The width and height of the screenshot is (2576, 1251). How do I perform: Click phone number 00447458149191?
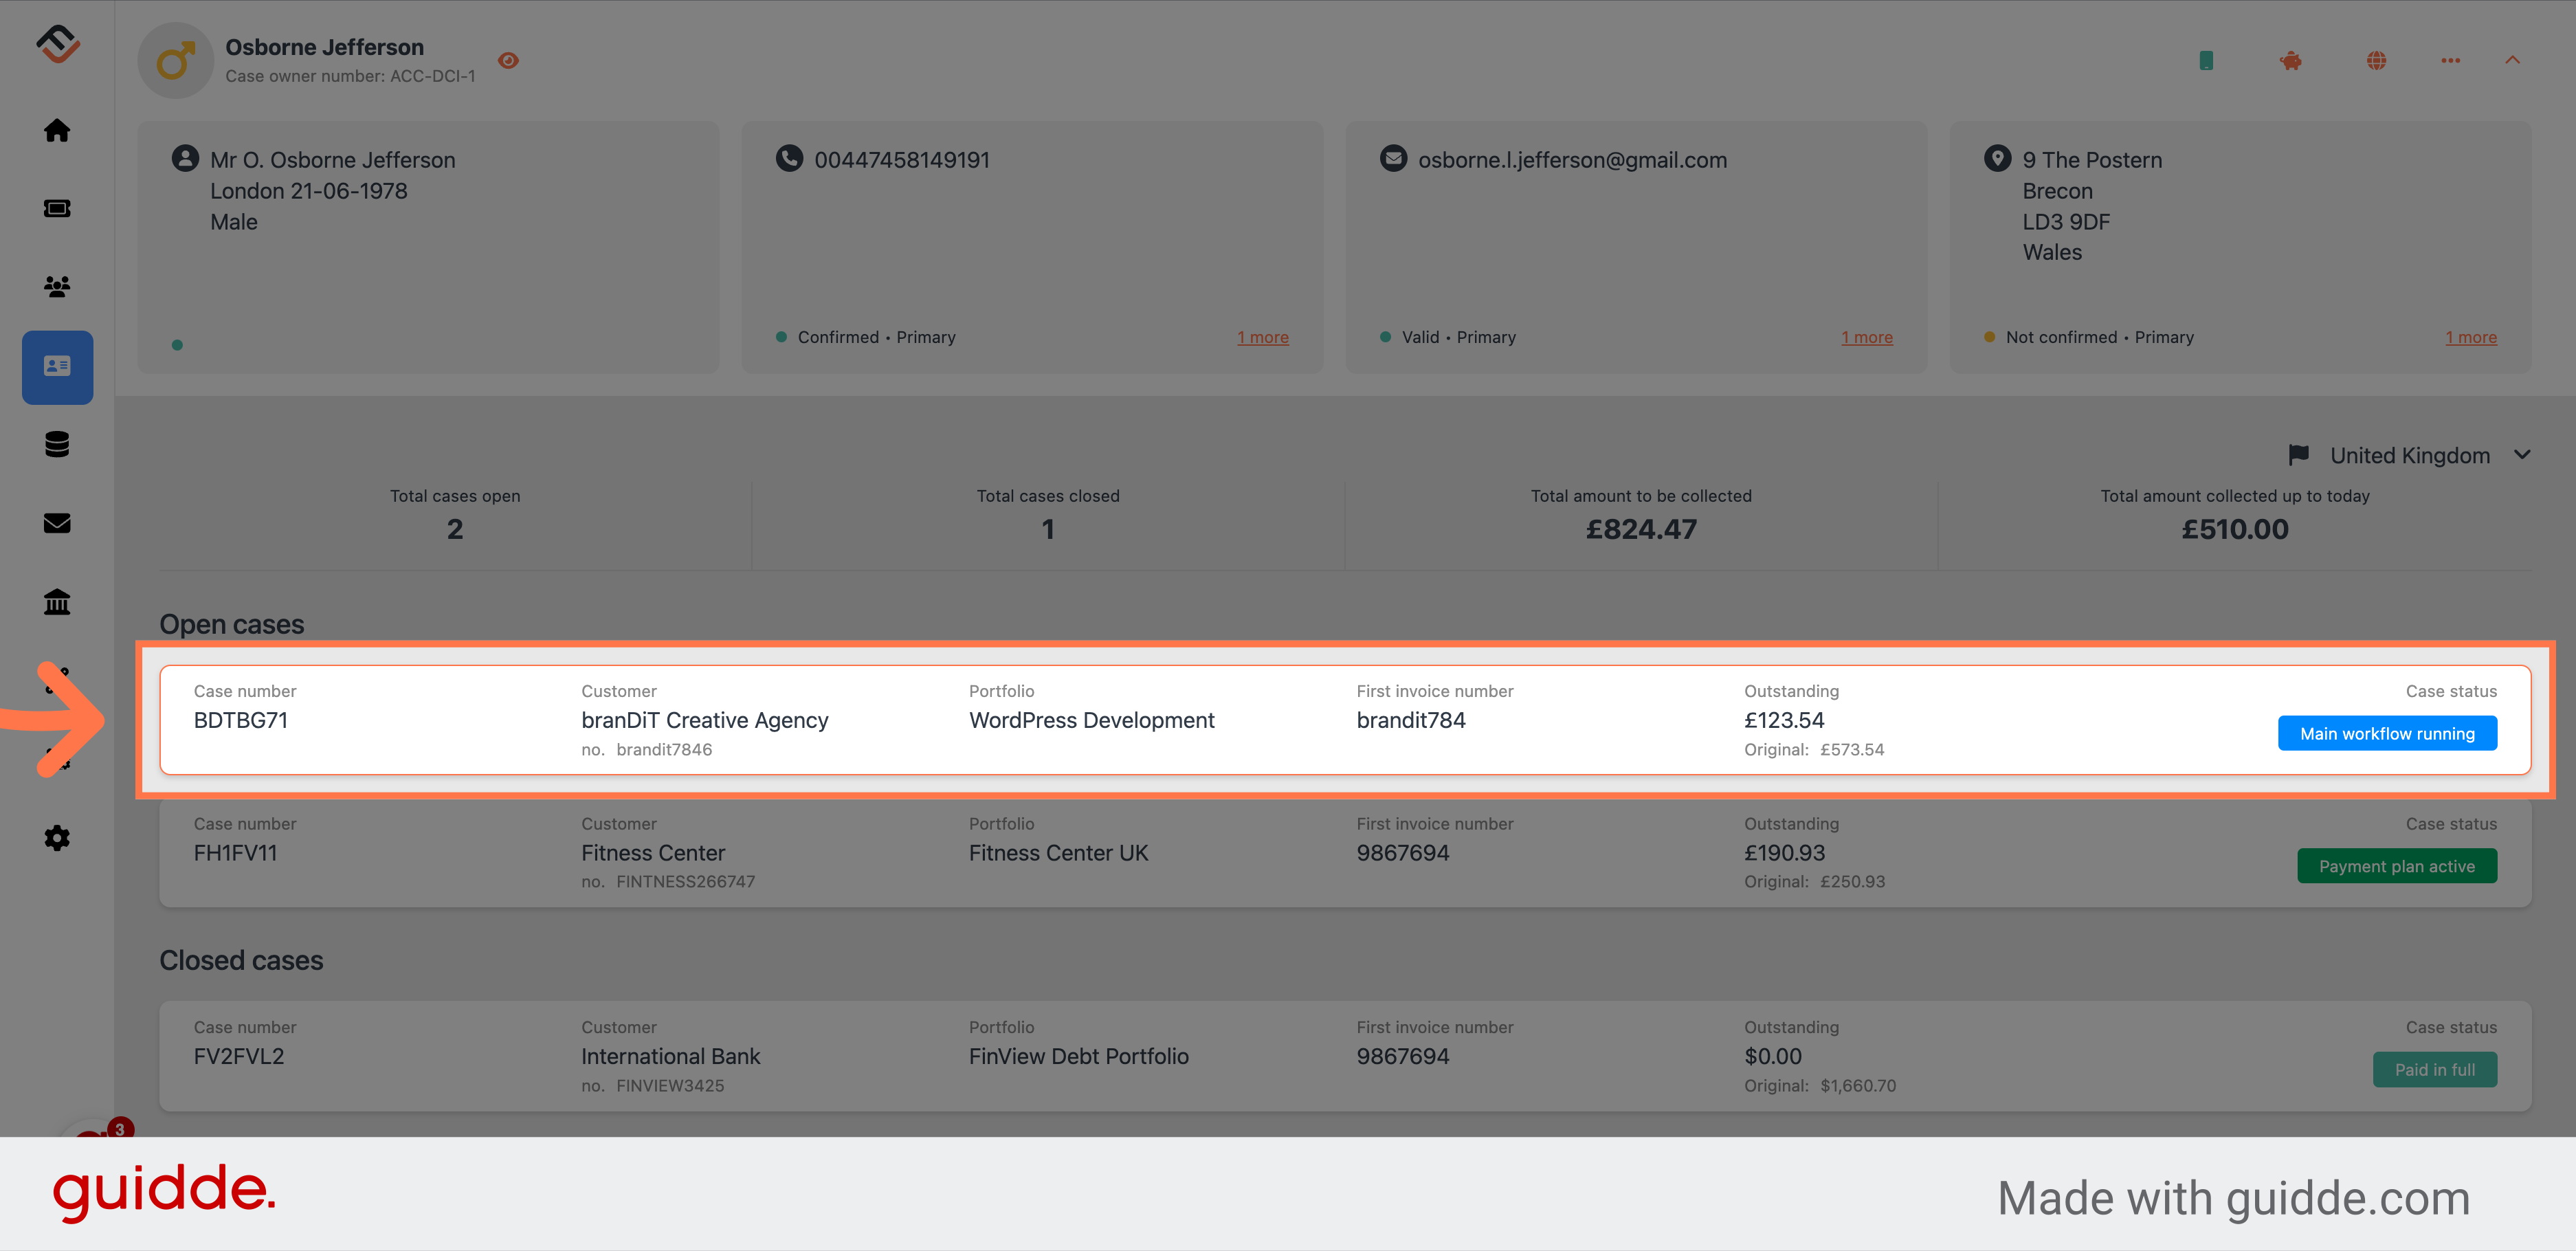[901, 160]
